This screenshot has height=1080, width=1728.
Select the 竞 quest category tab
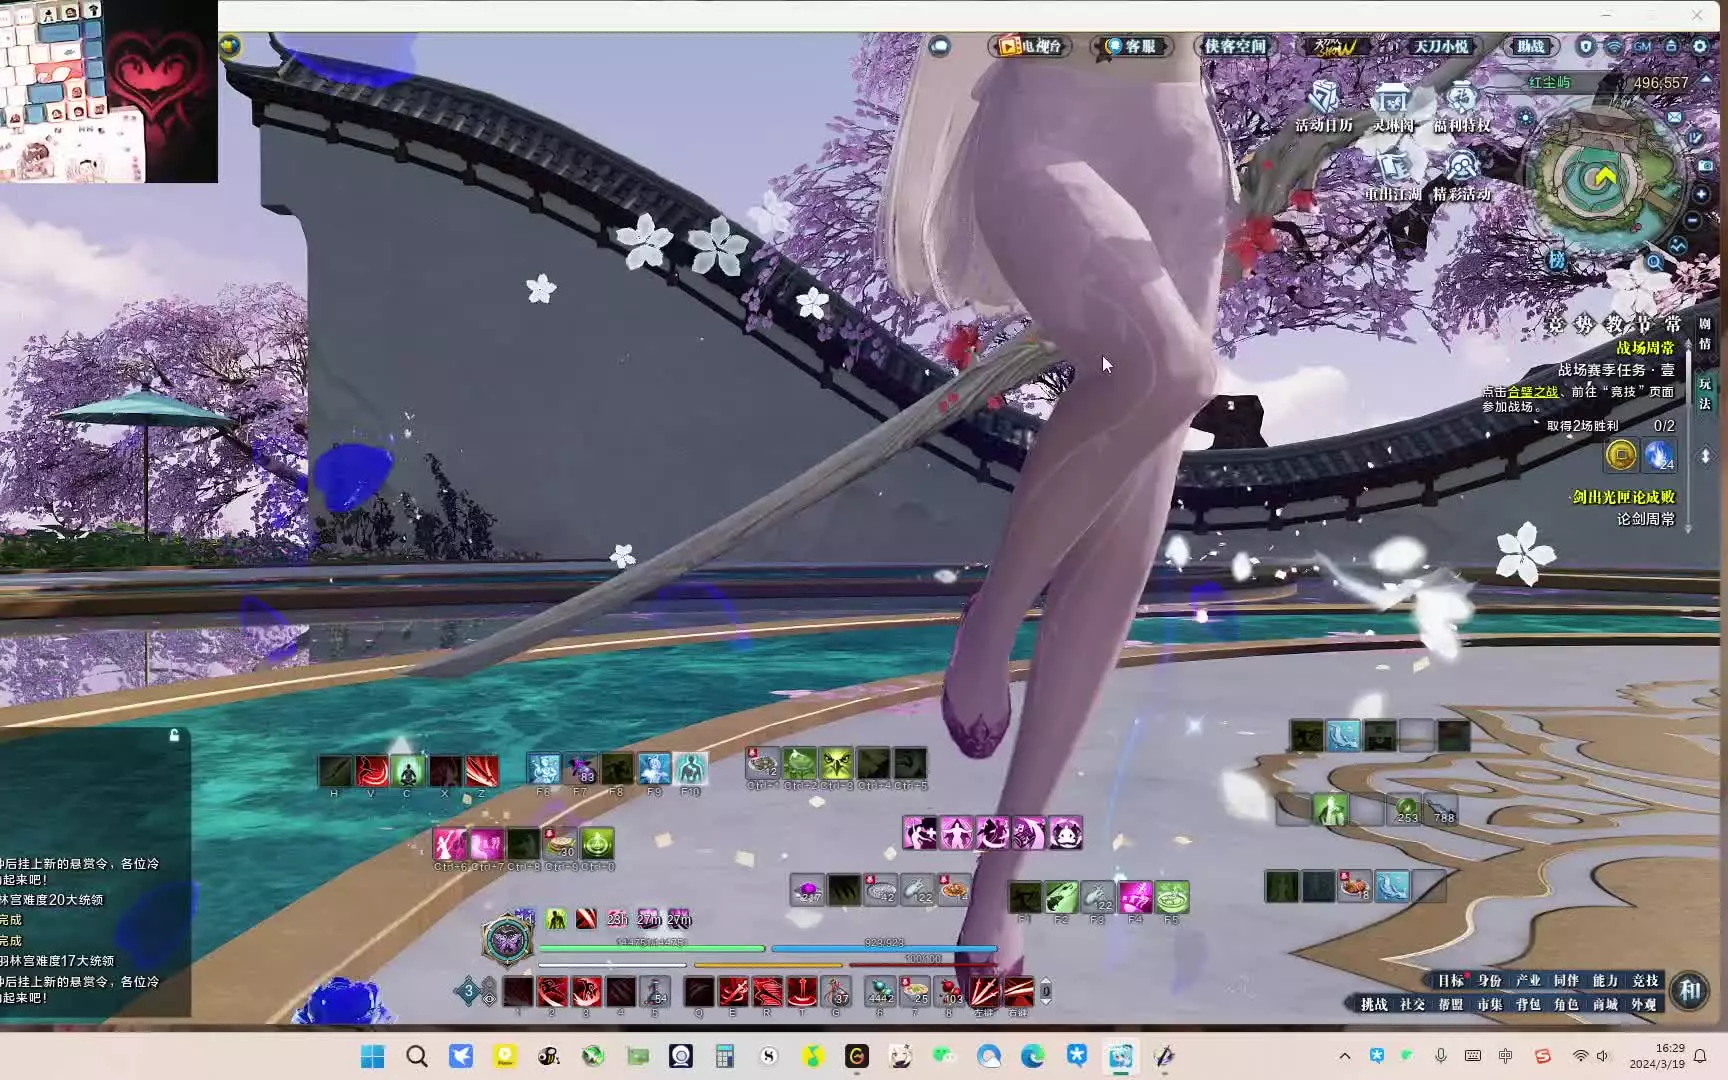(1555, 324)
